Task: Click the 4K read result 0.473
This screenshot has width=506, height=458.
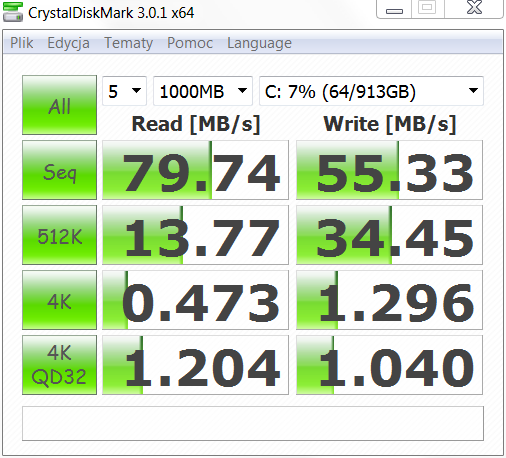Action: 195,300
